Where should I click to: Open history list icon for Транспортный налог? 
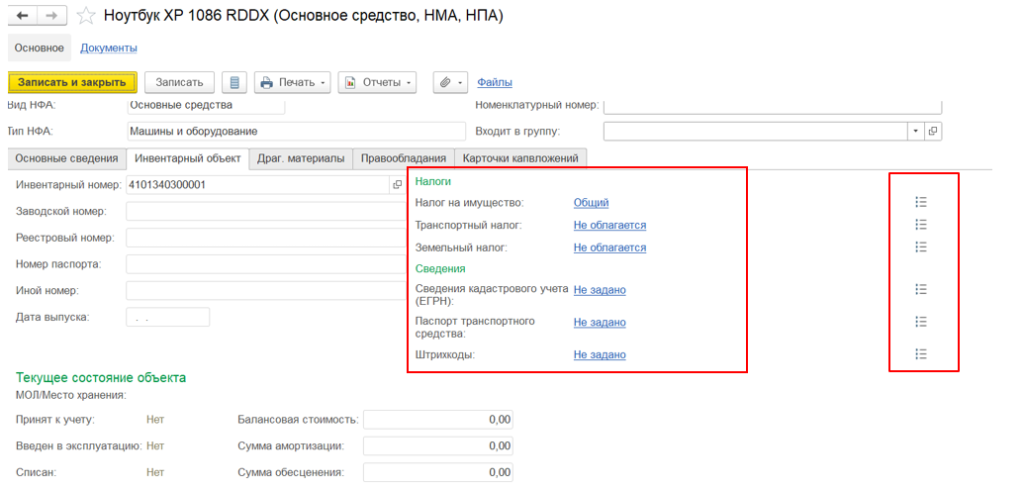921,225
